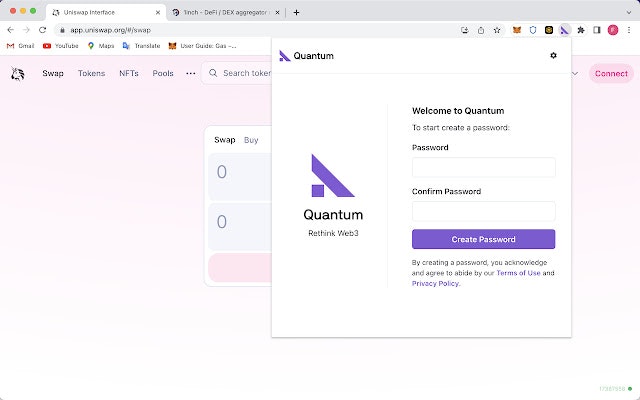Open the Terms of Use link
This screenshot has width=640, height=400.
[x=518, y=273]
